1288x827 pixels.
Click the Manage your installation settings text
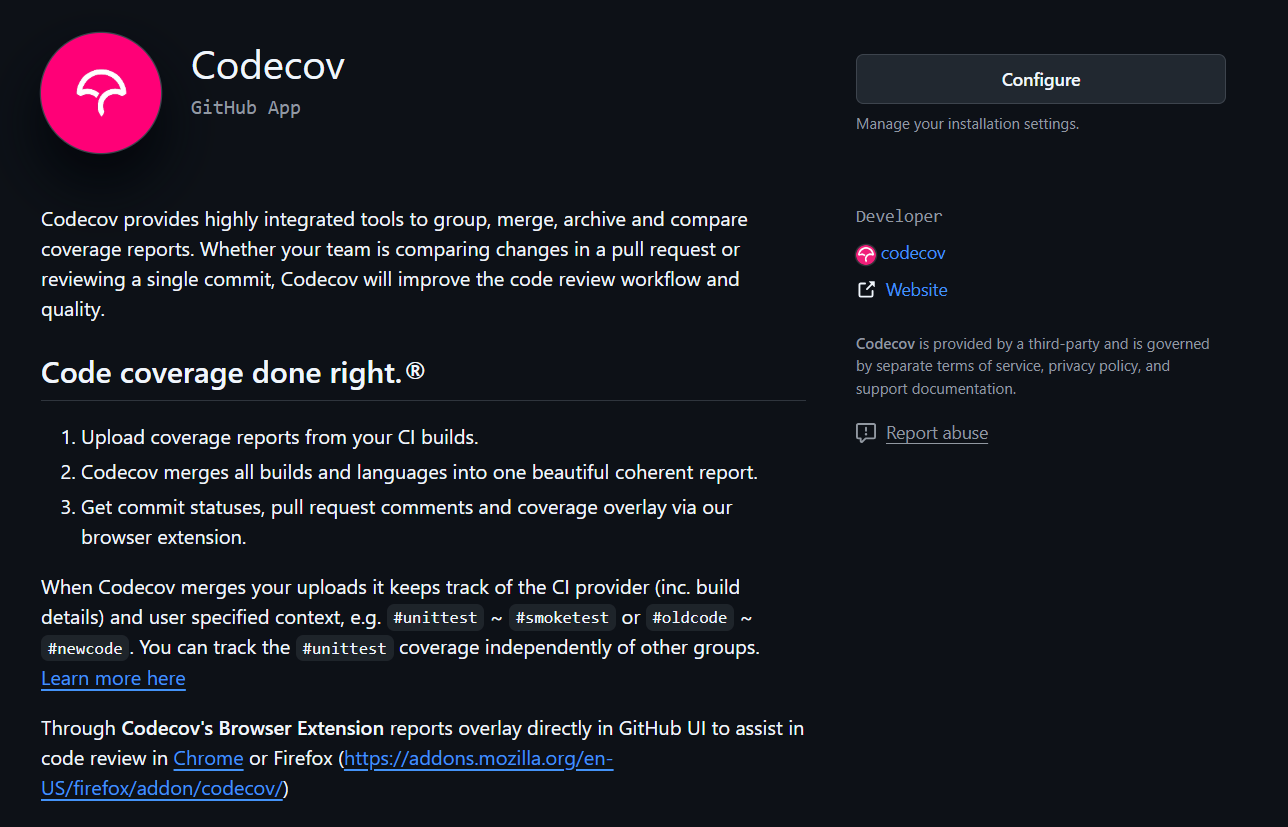click(x=967, y=123)
